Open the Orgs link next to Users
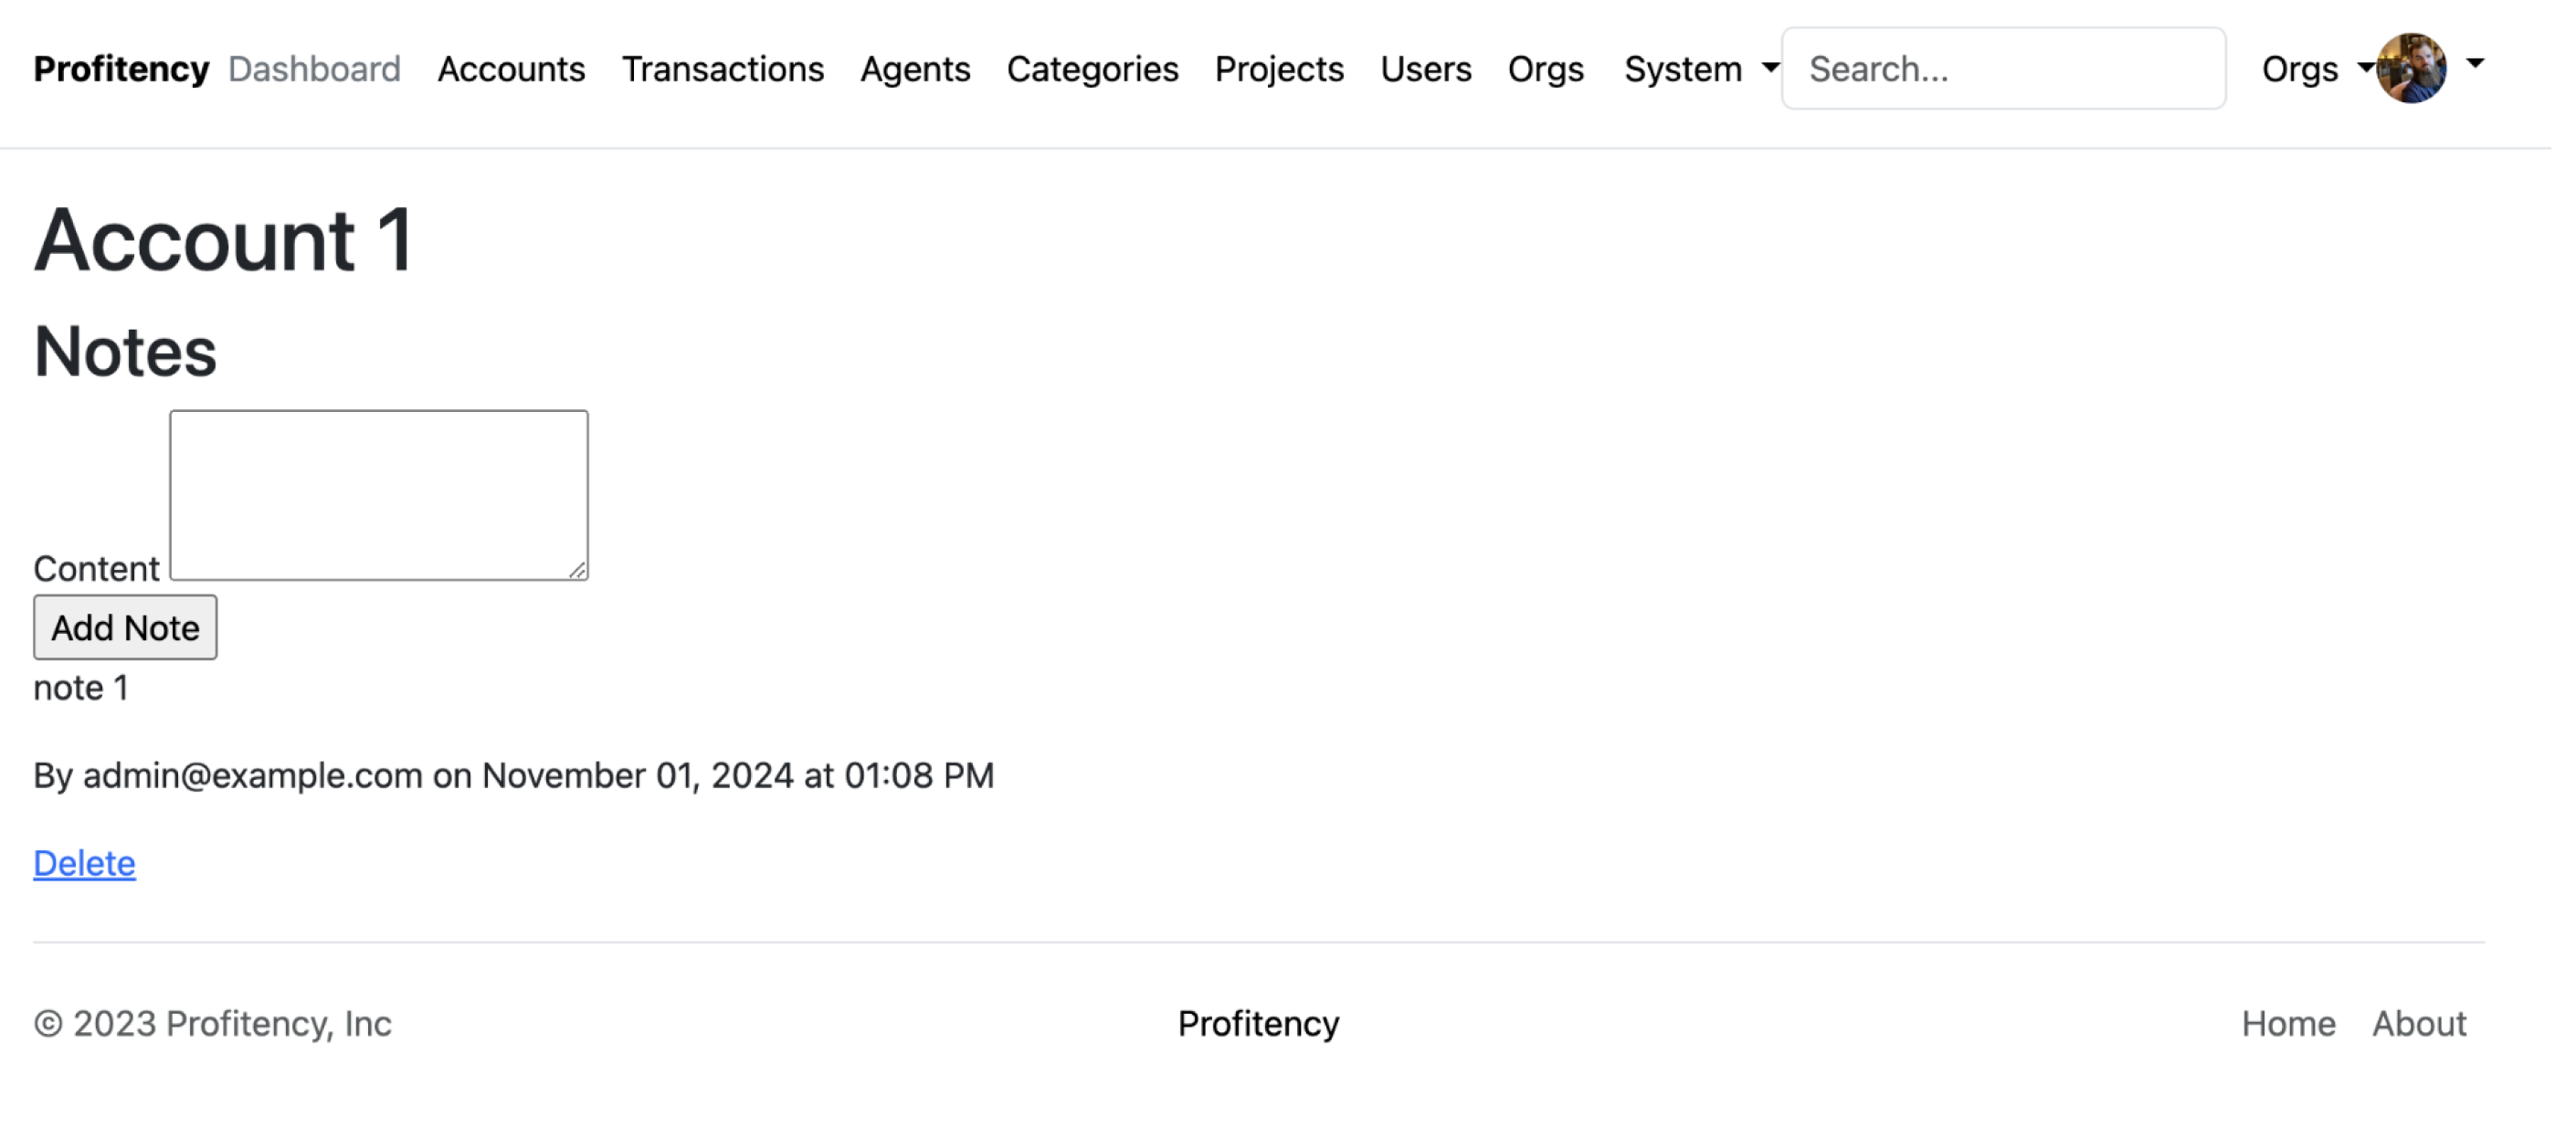The height and width of the screenshot is (1148, 2576). (x=1545, y=69)
